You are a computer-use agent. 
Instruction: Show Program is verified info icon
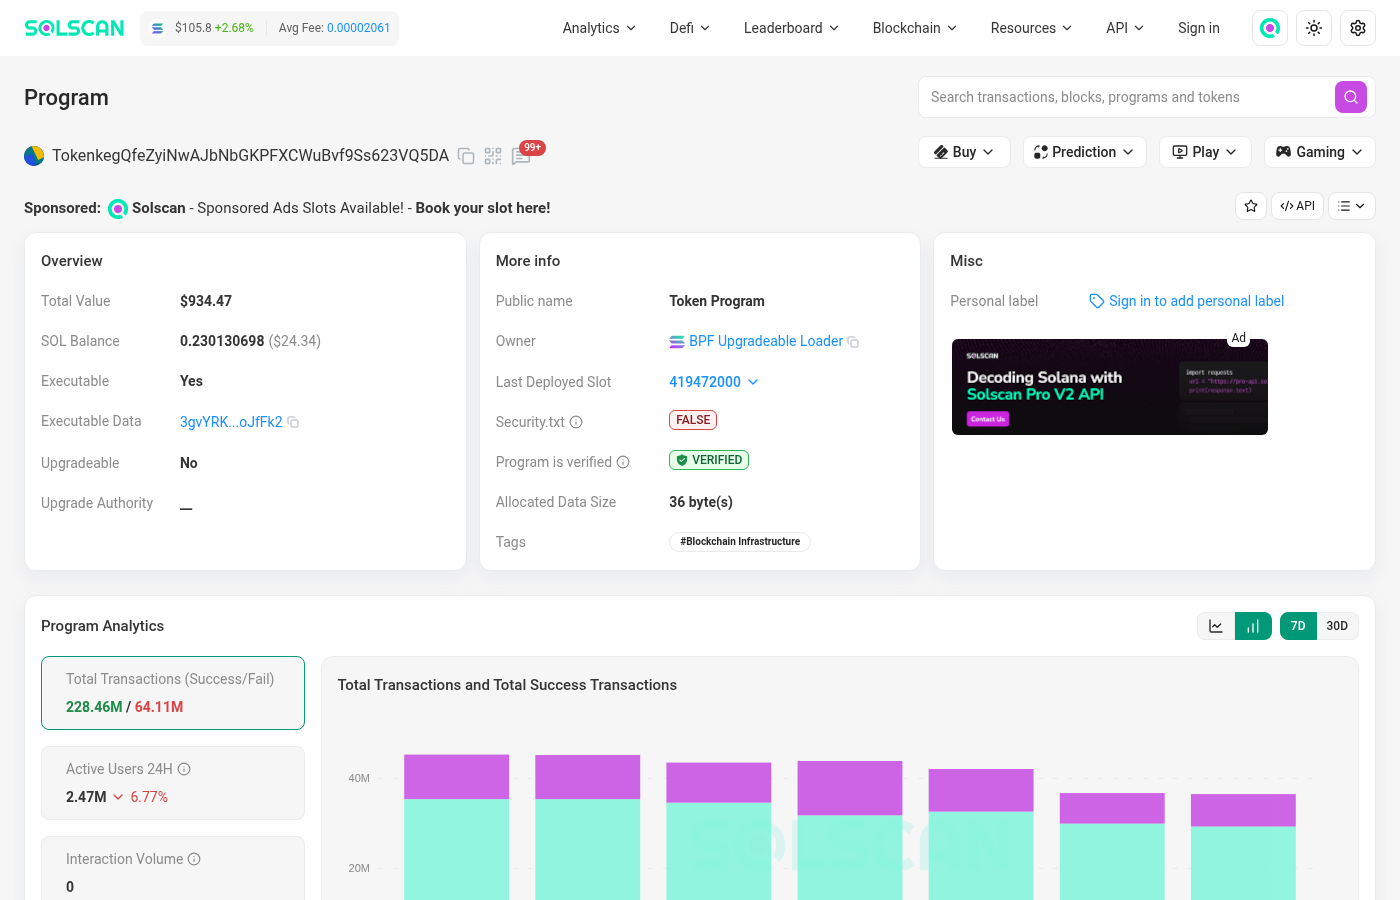tap(623, 462)
